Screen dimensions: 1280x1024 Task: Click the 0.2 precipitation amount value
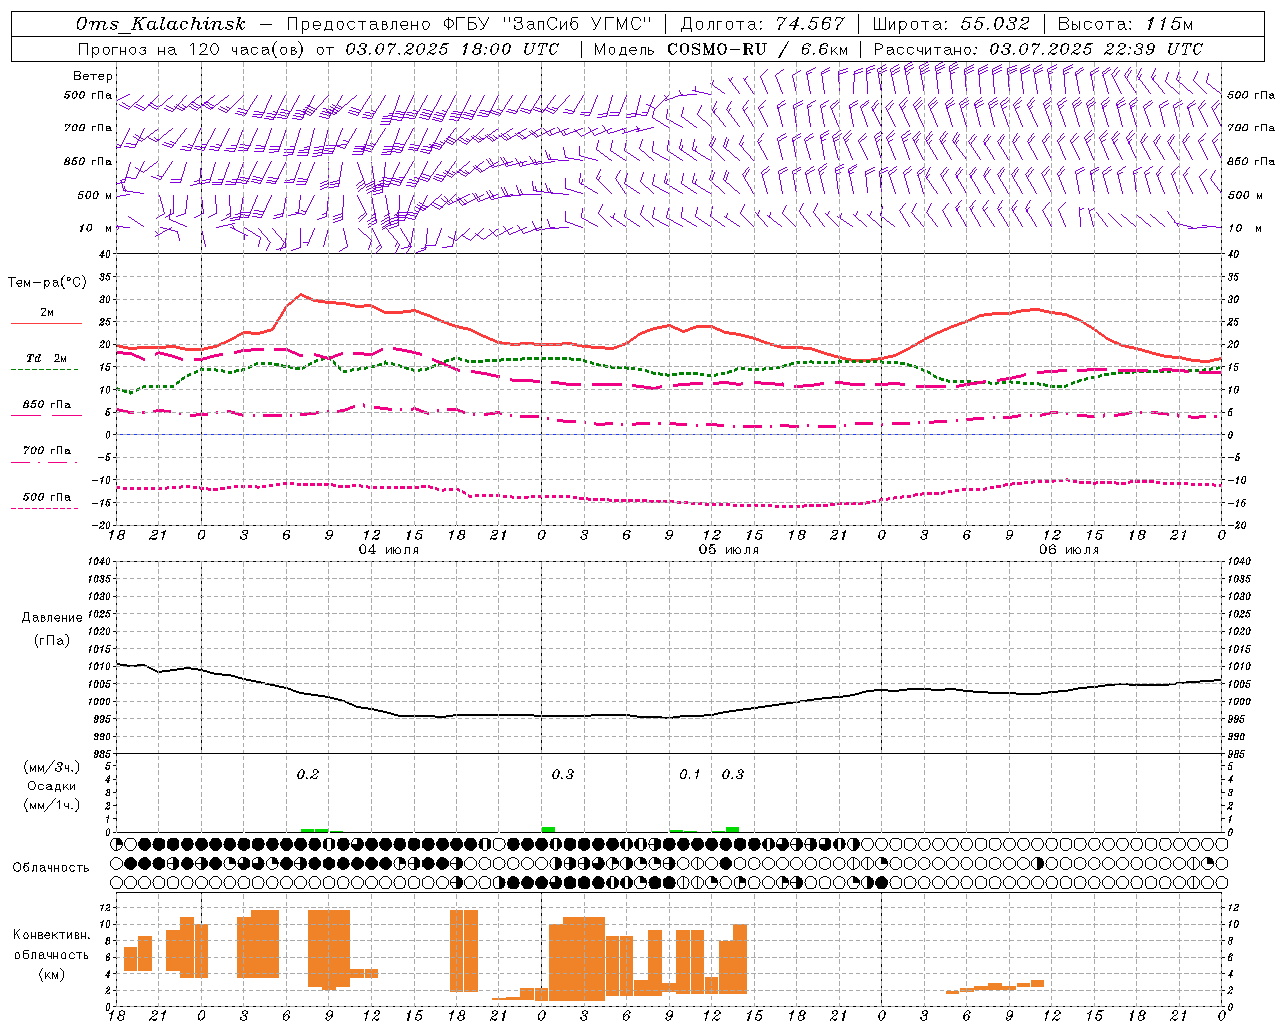(x=308, y=774)
